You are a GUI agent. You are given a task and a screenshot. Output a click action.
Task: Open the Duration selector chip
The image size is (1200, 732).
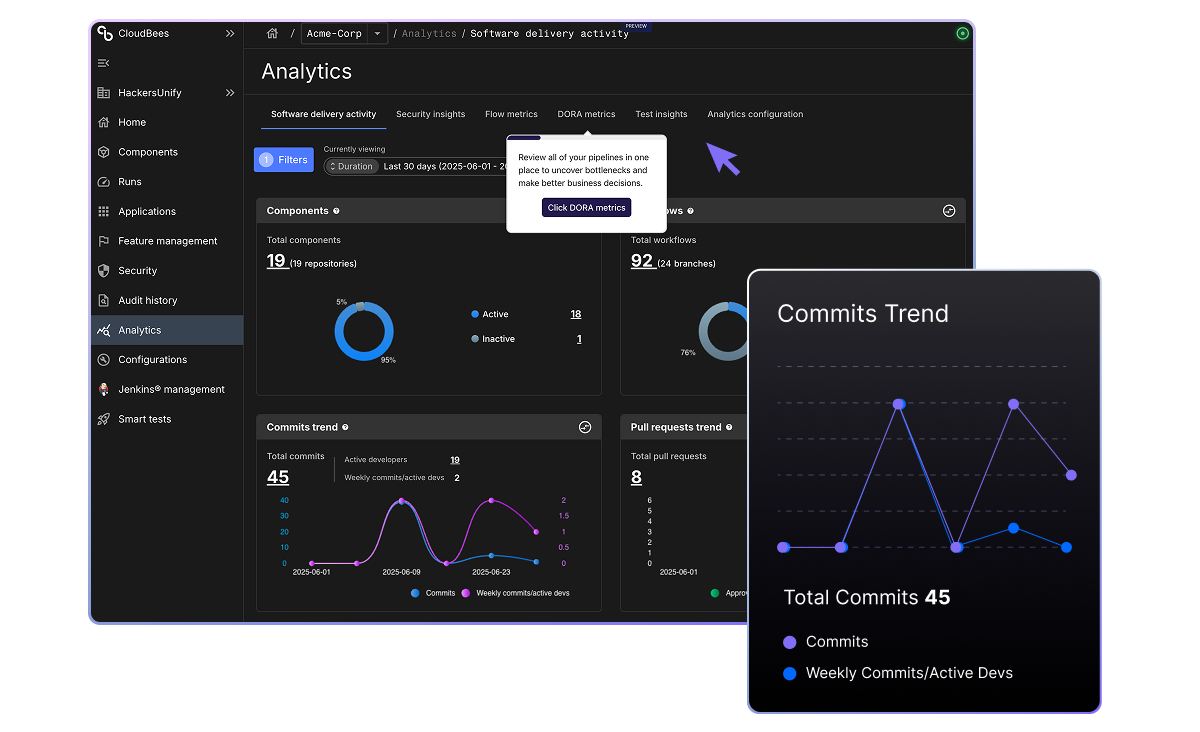pos(351,166)
